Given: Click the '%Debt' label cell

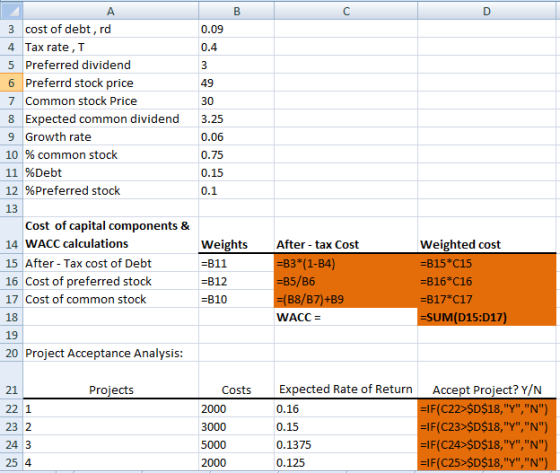Looking at the screenshot, I should (111, 173).
